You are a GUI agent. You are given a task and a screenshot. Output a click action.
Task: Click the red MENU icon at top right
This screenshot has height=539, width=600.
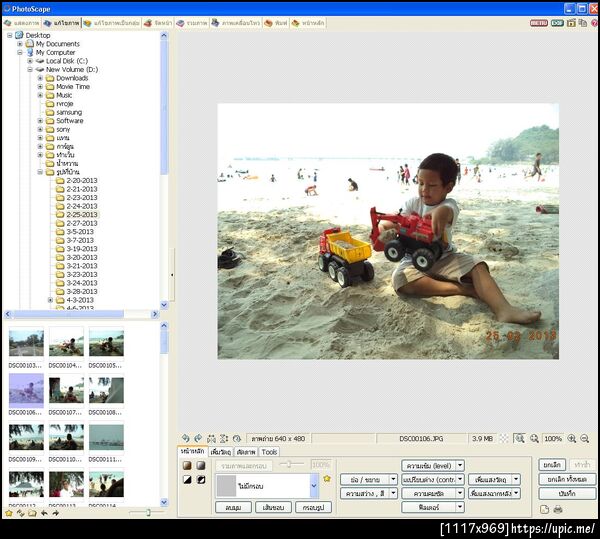click(x=539, y=23)
